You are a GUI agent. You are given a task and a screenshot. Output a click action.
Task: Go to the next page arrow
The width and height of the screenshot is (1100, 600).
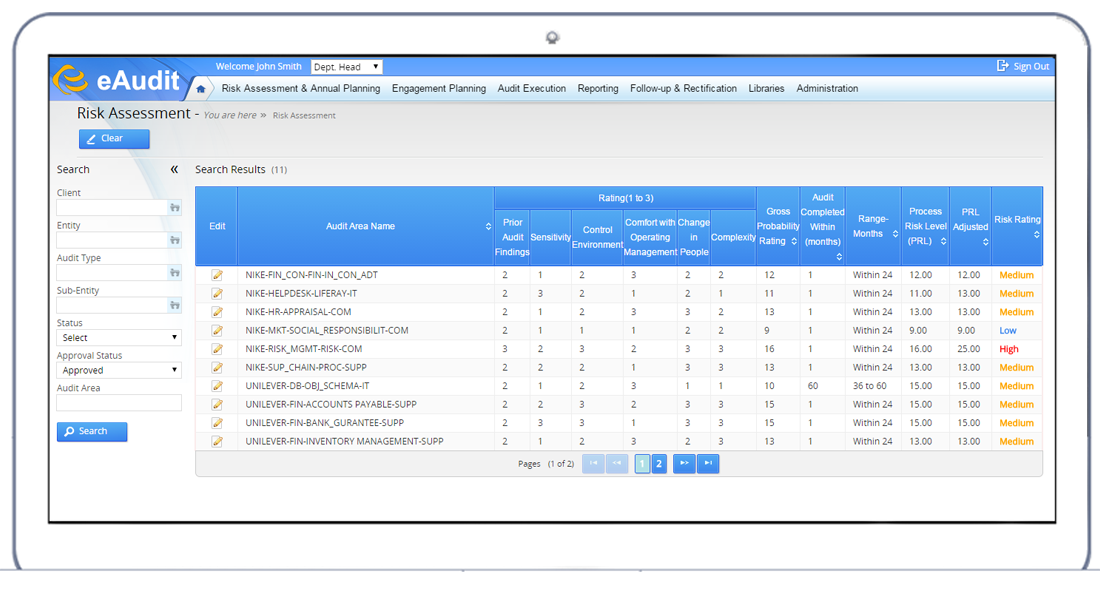coord(684,464)
